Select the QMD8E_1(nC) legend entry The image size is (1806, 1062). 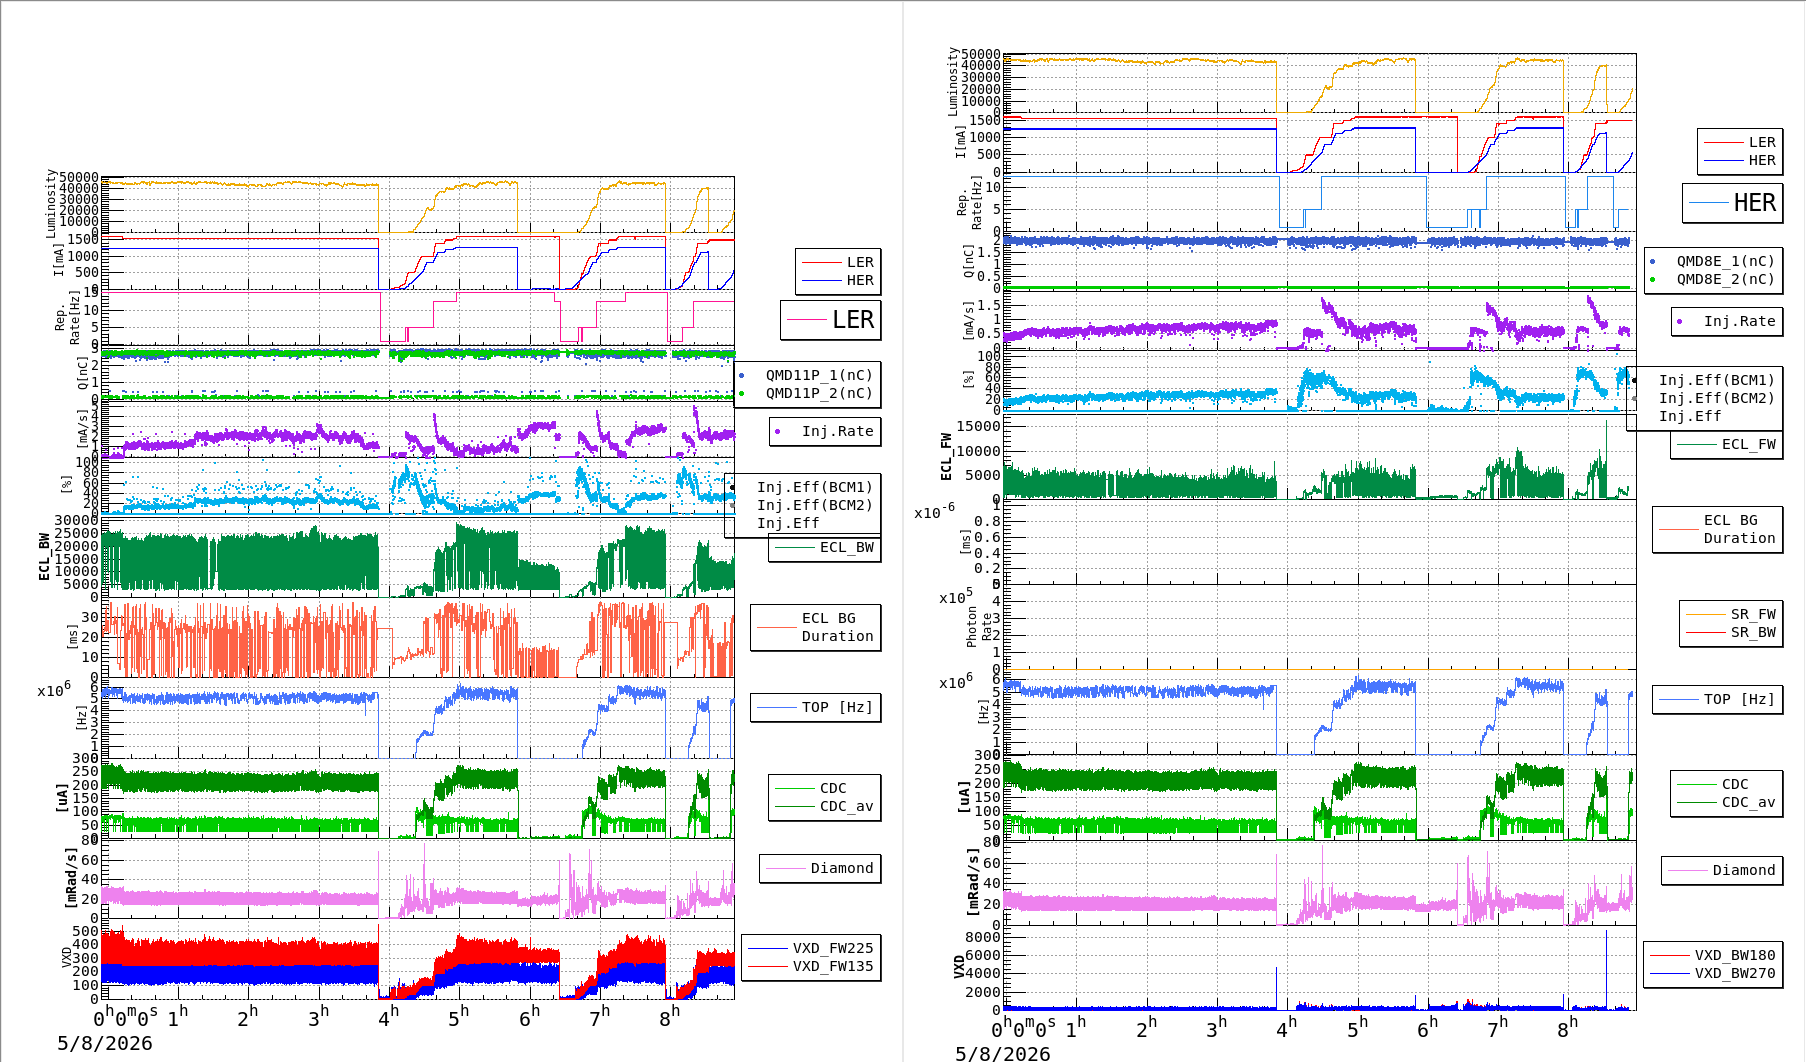click(x=1725, y=261)
